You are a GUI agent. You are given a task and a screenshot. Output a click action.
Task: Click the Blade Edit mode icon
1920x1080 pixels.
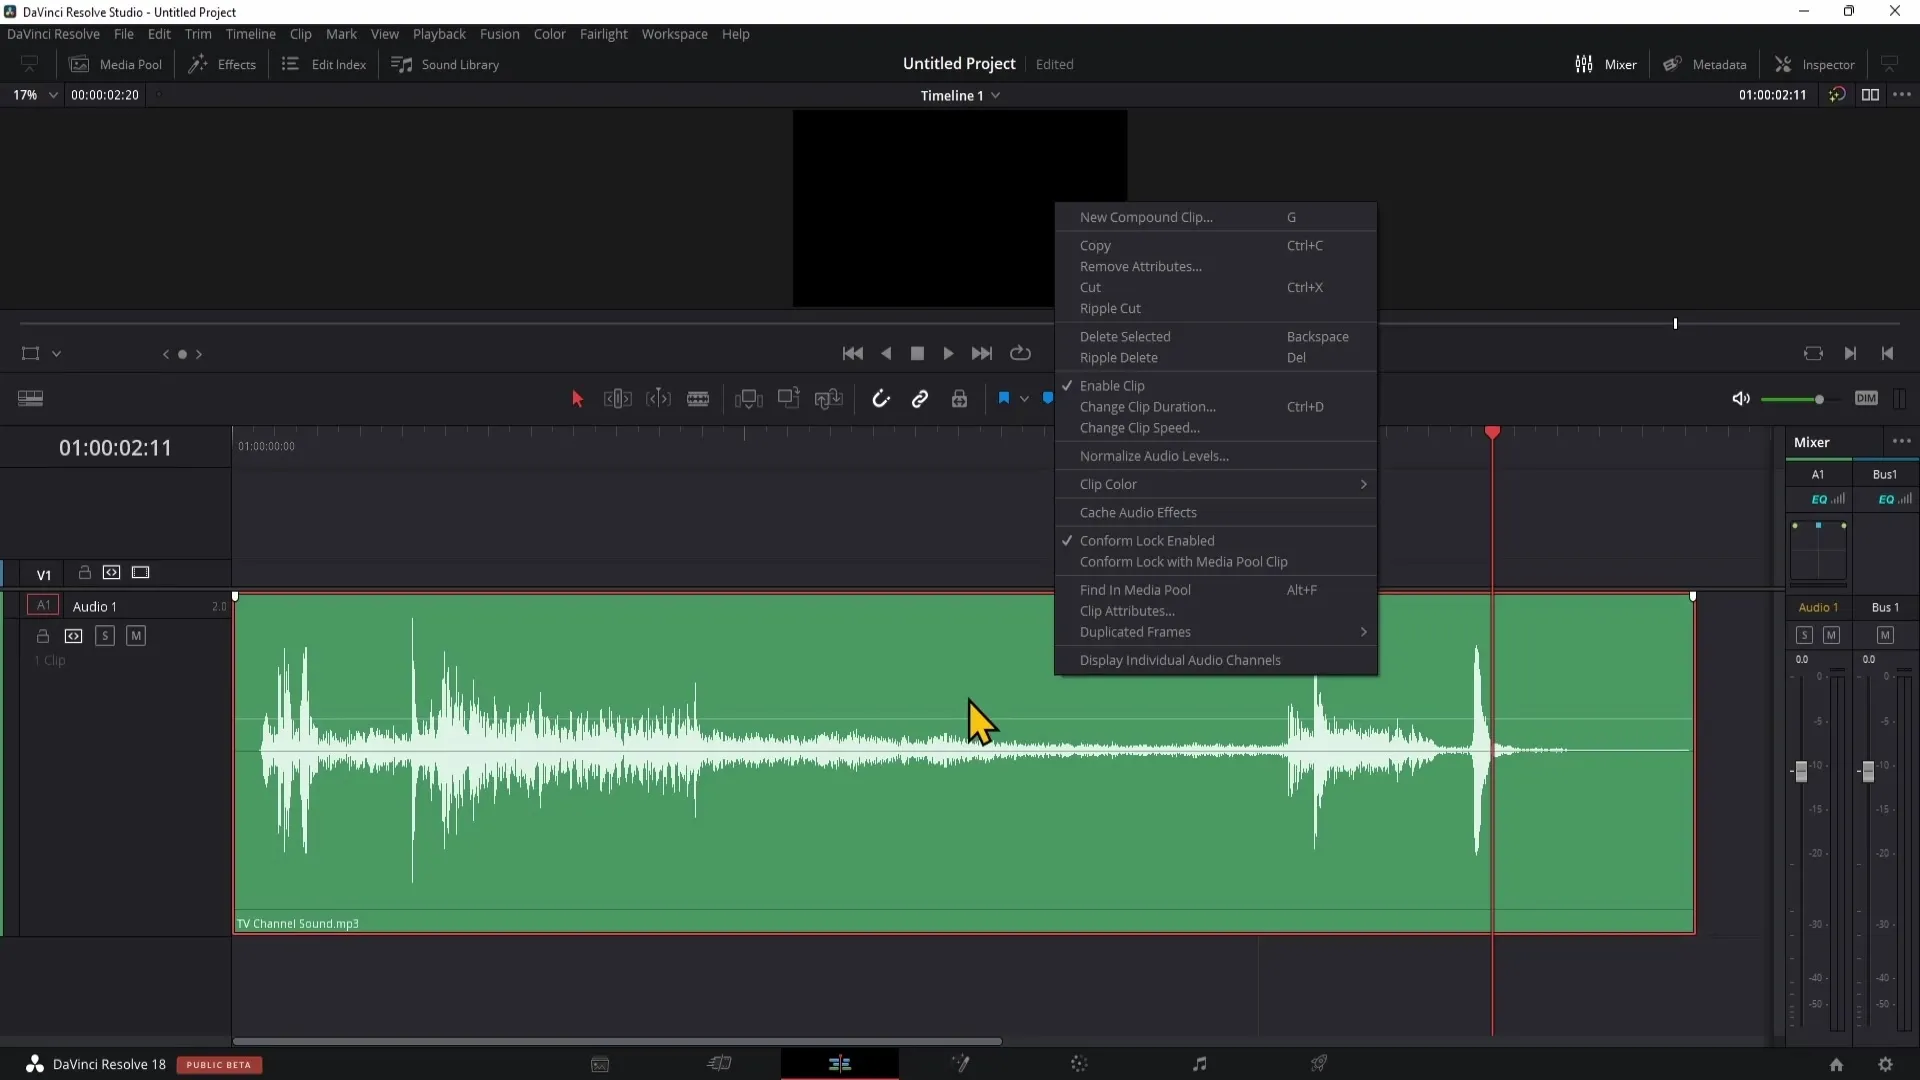[x=699, y=398]
